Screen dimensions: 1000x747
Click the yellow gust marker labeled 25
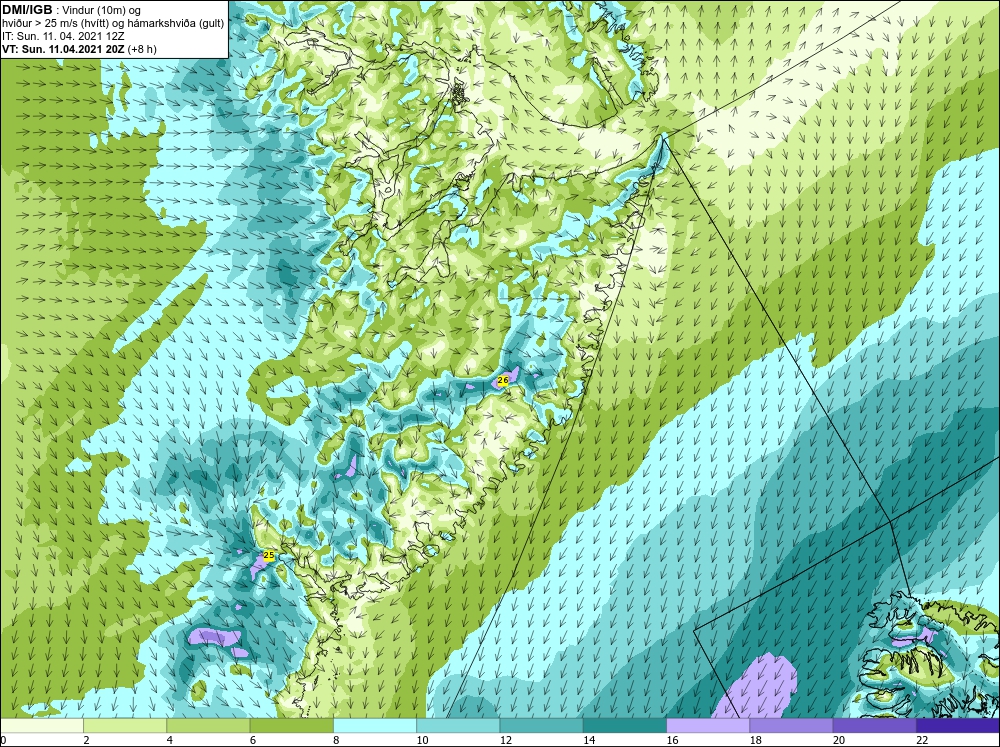pyautogui.click(x=269, y=556)
